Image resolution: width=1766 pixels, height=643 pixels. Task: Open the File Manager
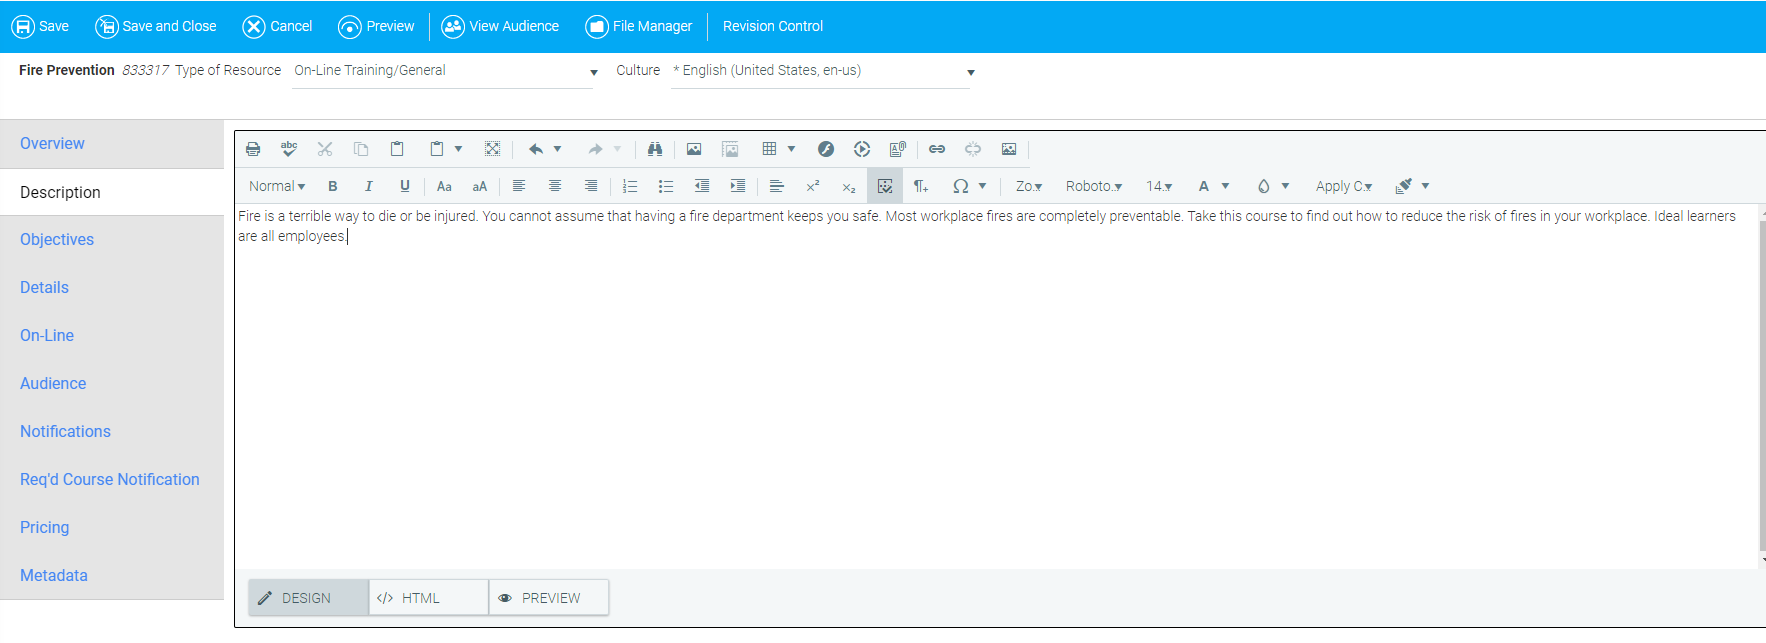coord(639,26)
